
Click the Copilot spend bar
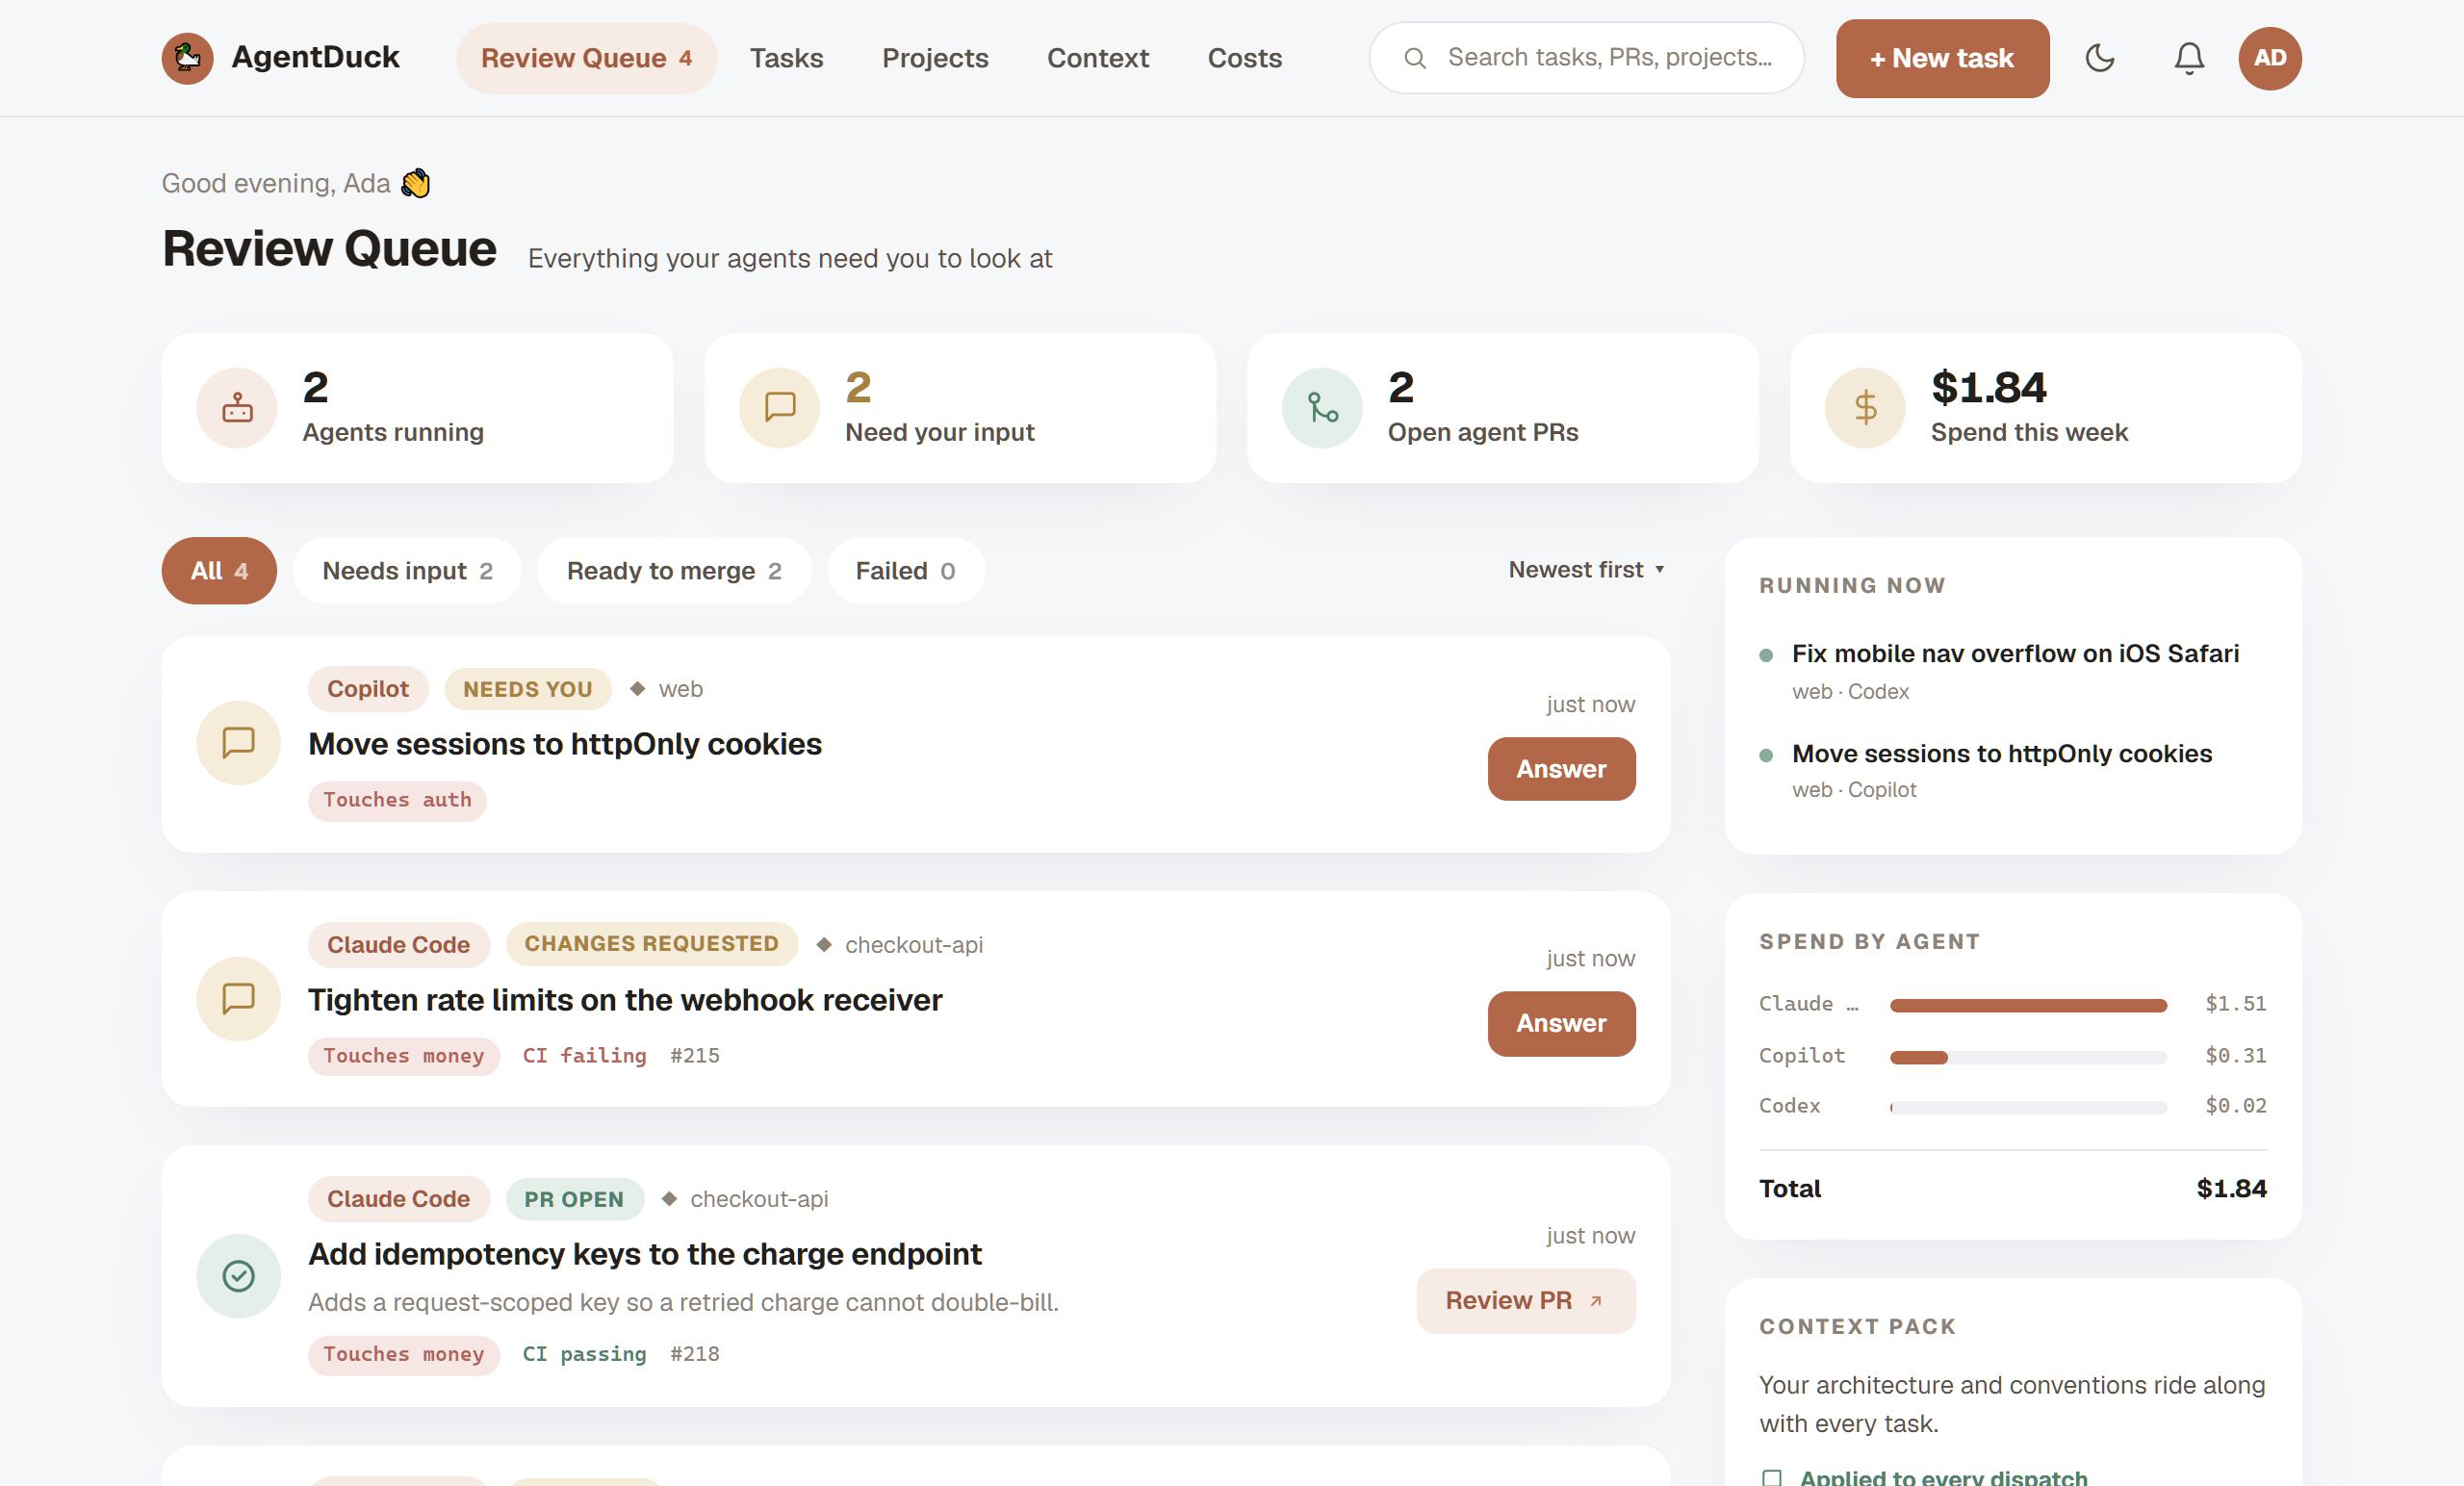pyautogui.click(x=2028, y=1057)
